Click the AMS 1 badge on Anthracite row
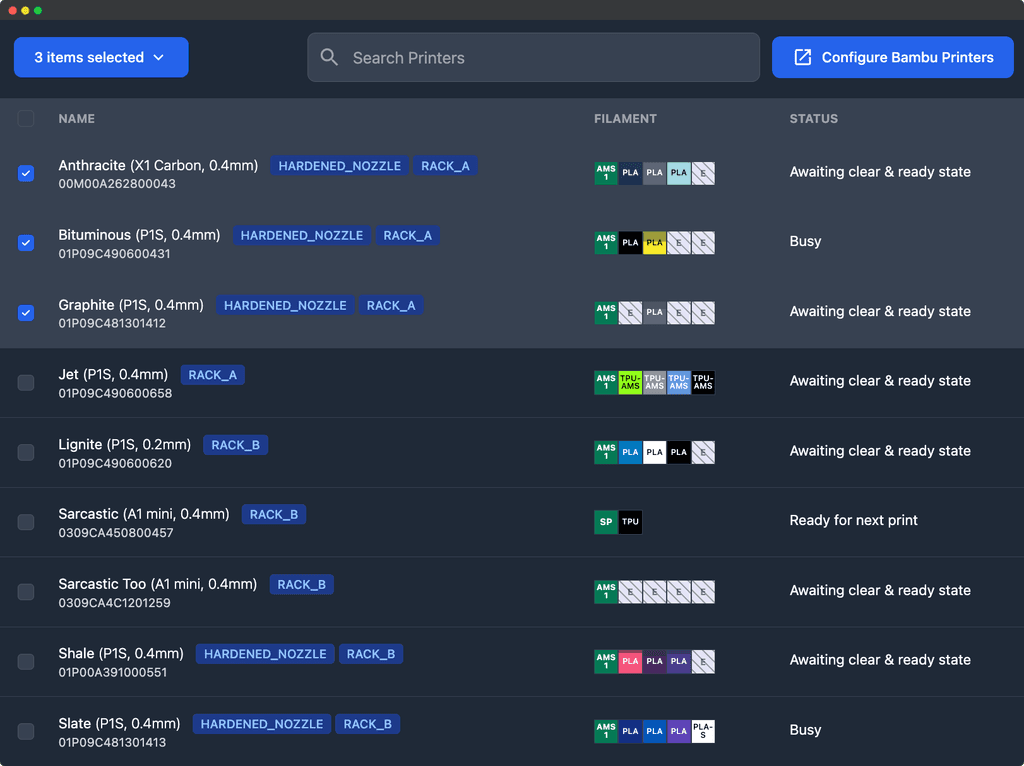 click(606, 172)
